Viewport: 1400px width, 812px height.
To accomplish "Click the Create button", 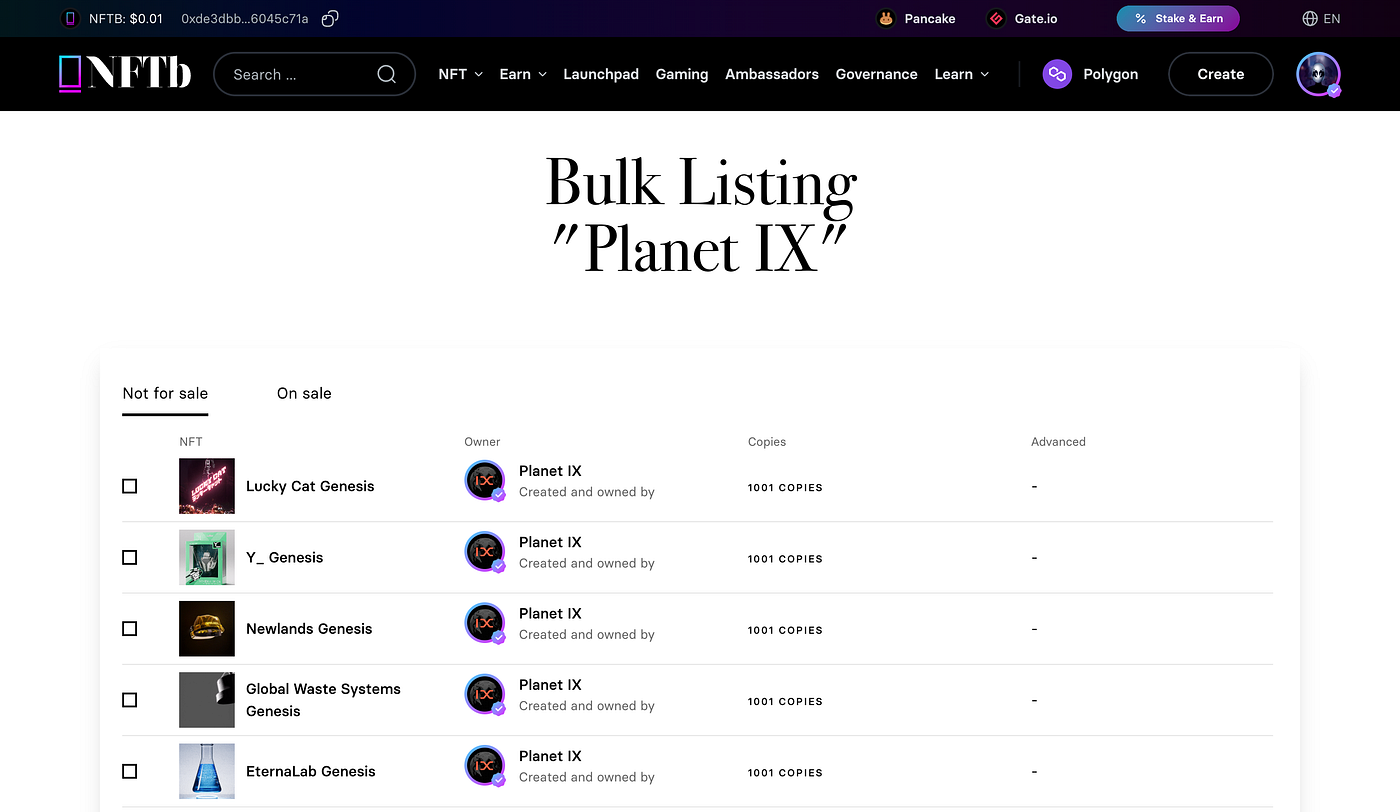I will [1221, 74].
